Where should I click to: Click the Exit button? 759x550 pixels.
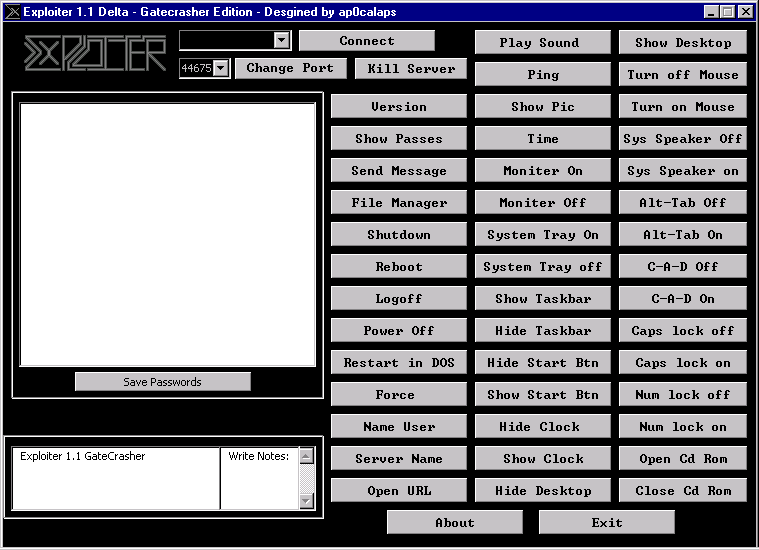point(606,523)
